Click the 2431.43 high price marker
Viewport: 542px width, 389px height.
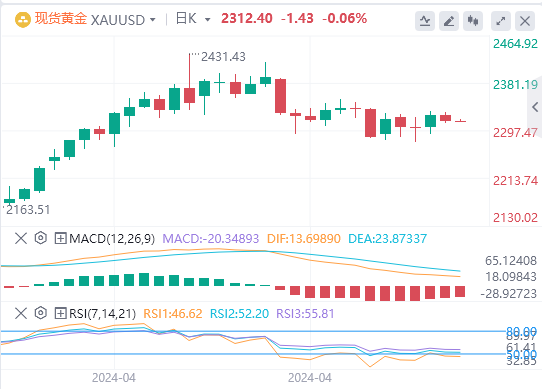(x=223, y=57)
